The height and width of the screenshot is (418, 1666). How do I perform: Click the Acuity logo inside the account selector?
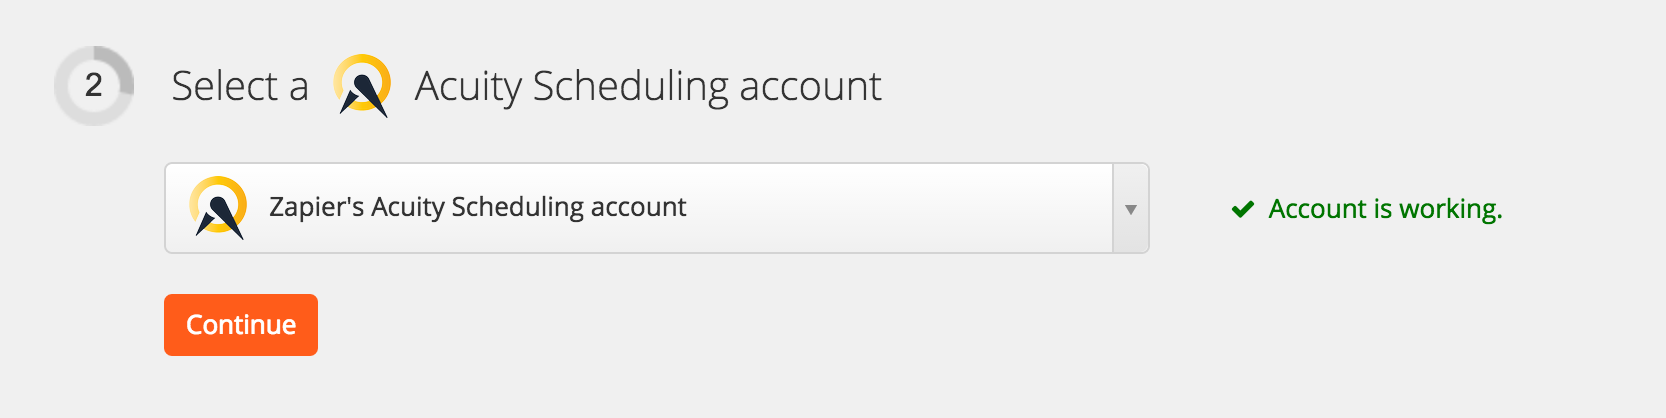(x=218, y=208)
